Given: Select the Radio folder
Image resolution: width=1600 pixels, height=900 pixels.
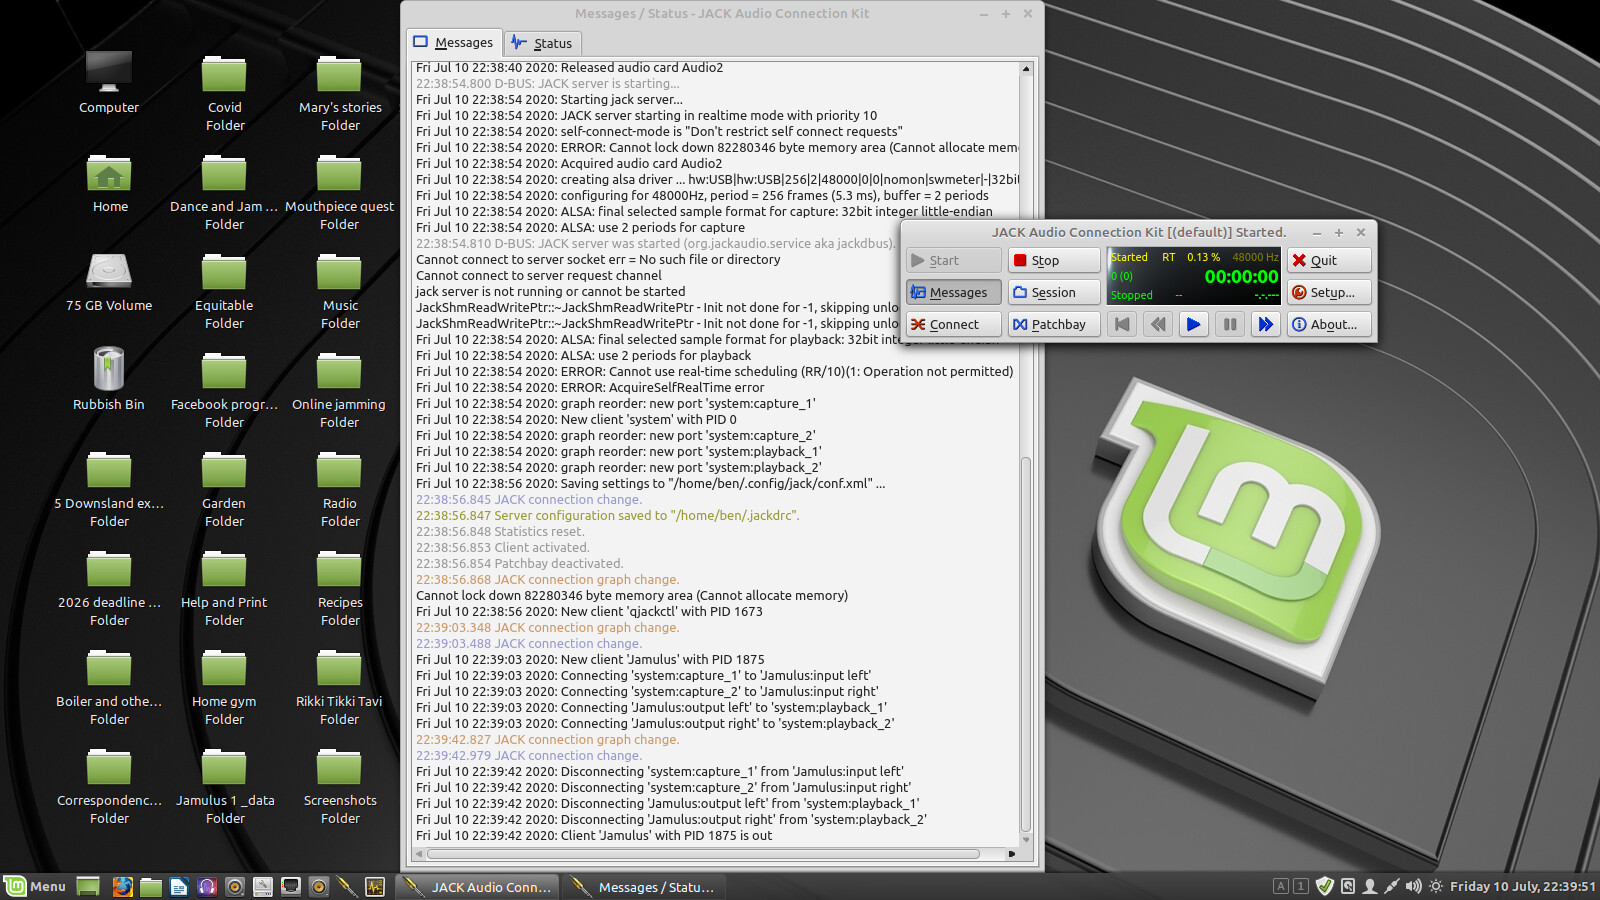Looking at the screenshot, I should point(340,488).
